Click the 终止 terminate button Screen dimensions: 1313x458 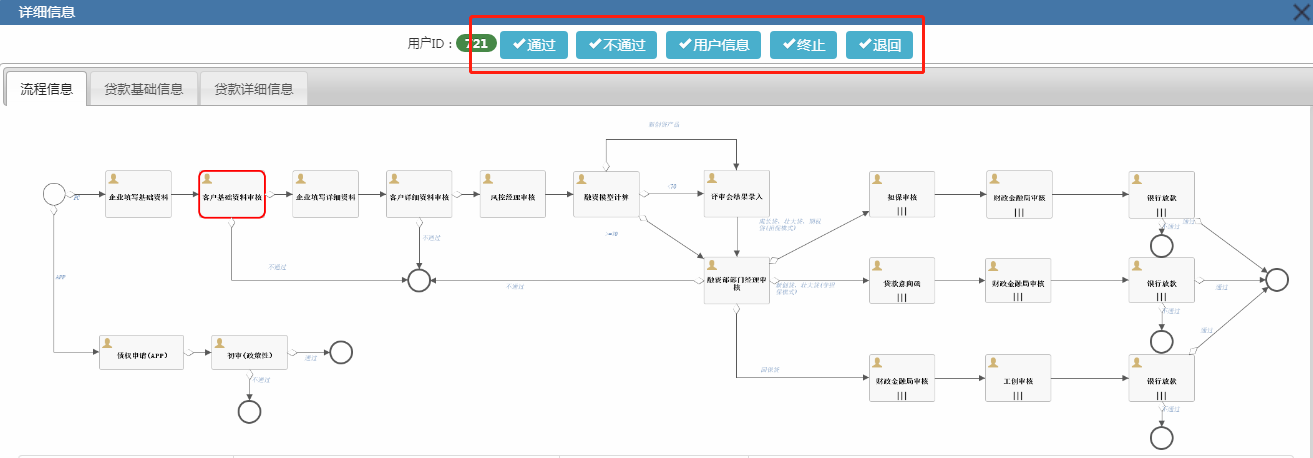(x=804, y=45)
